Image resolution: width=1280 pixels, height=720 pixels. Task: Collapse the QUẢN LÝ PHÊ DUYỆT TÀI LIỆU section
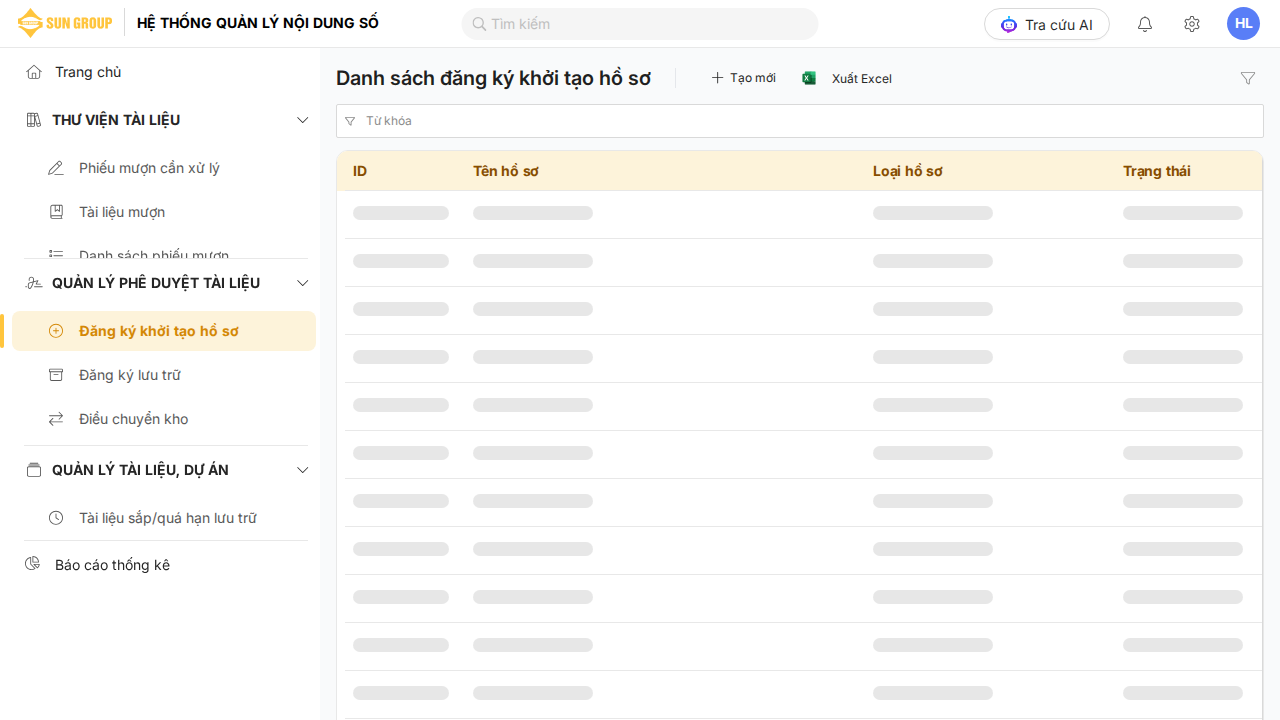303,283
